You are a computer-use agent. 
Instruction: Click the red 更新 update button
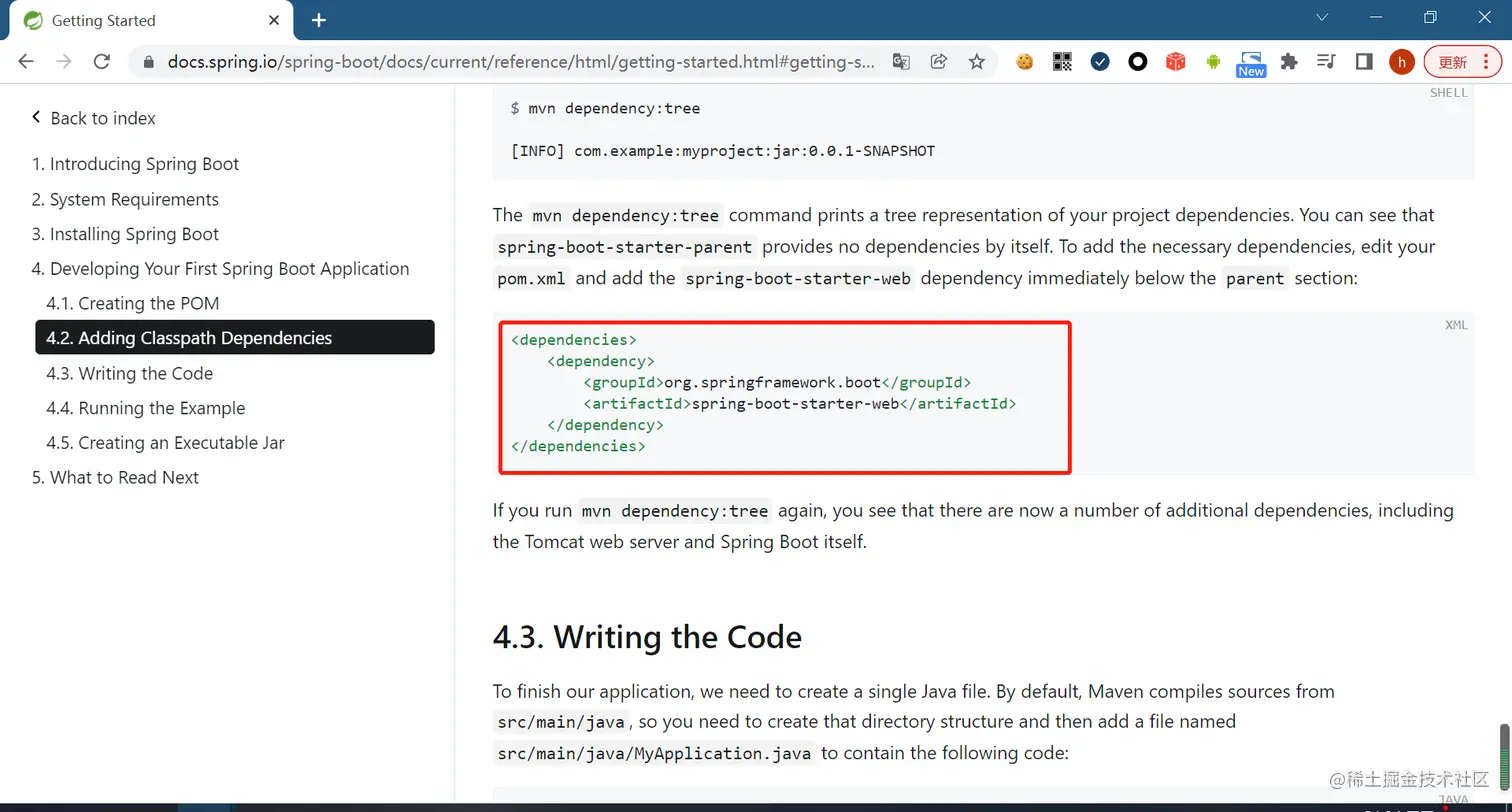point(1453,62)
